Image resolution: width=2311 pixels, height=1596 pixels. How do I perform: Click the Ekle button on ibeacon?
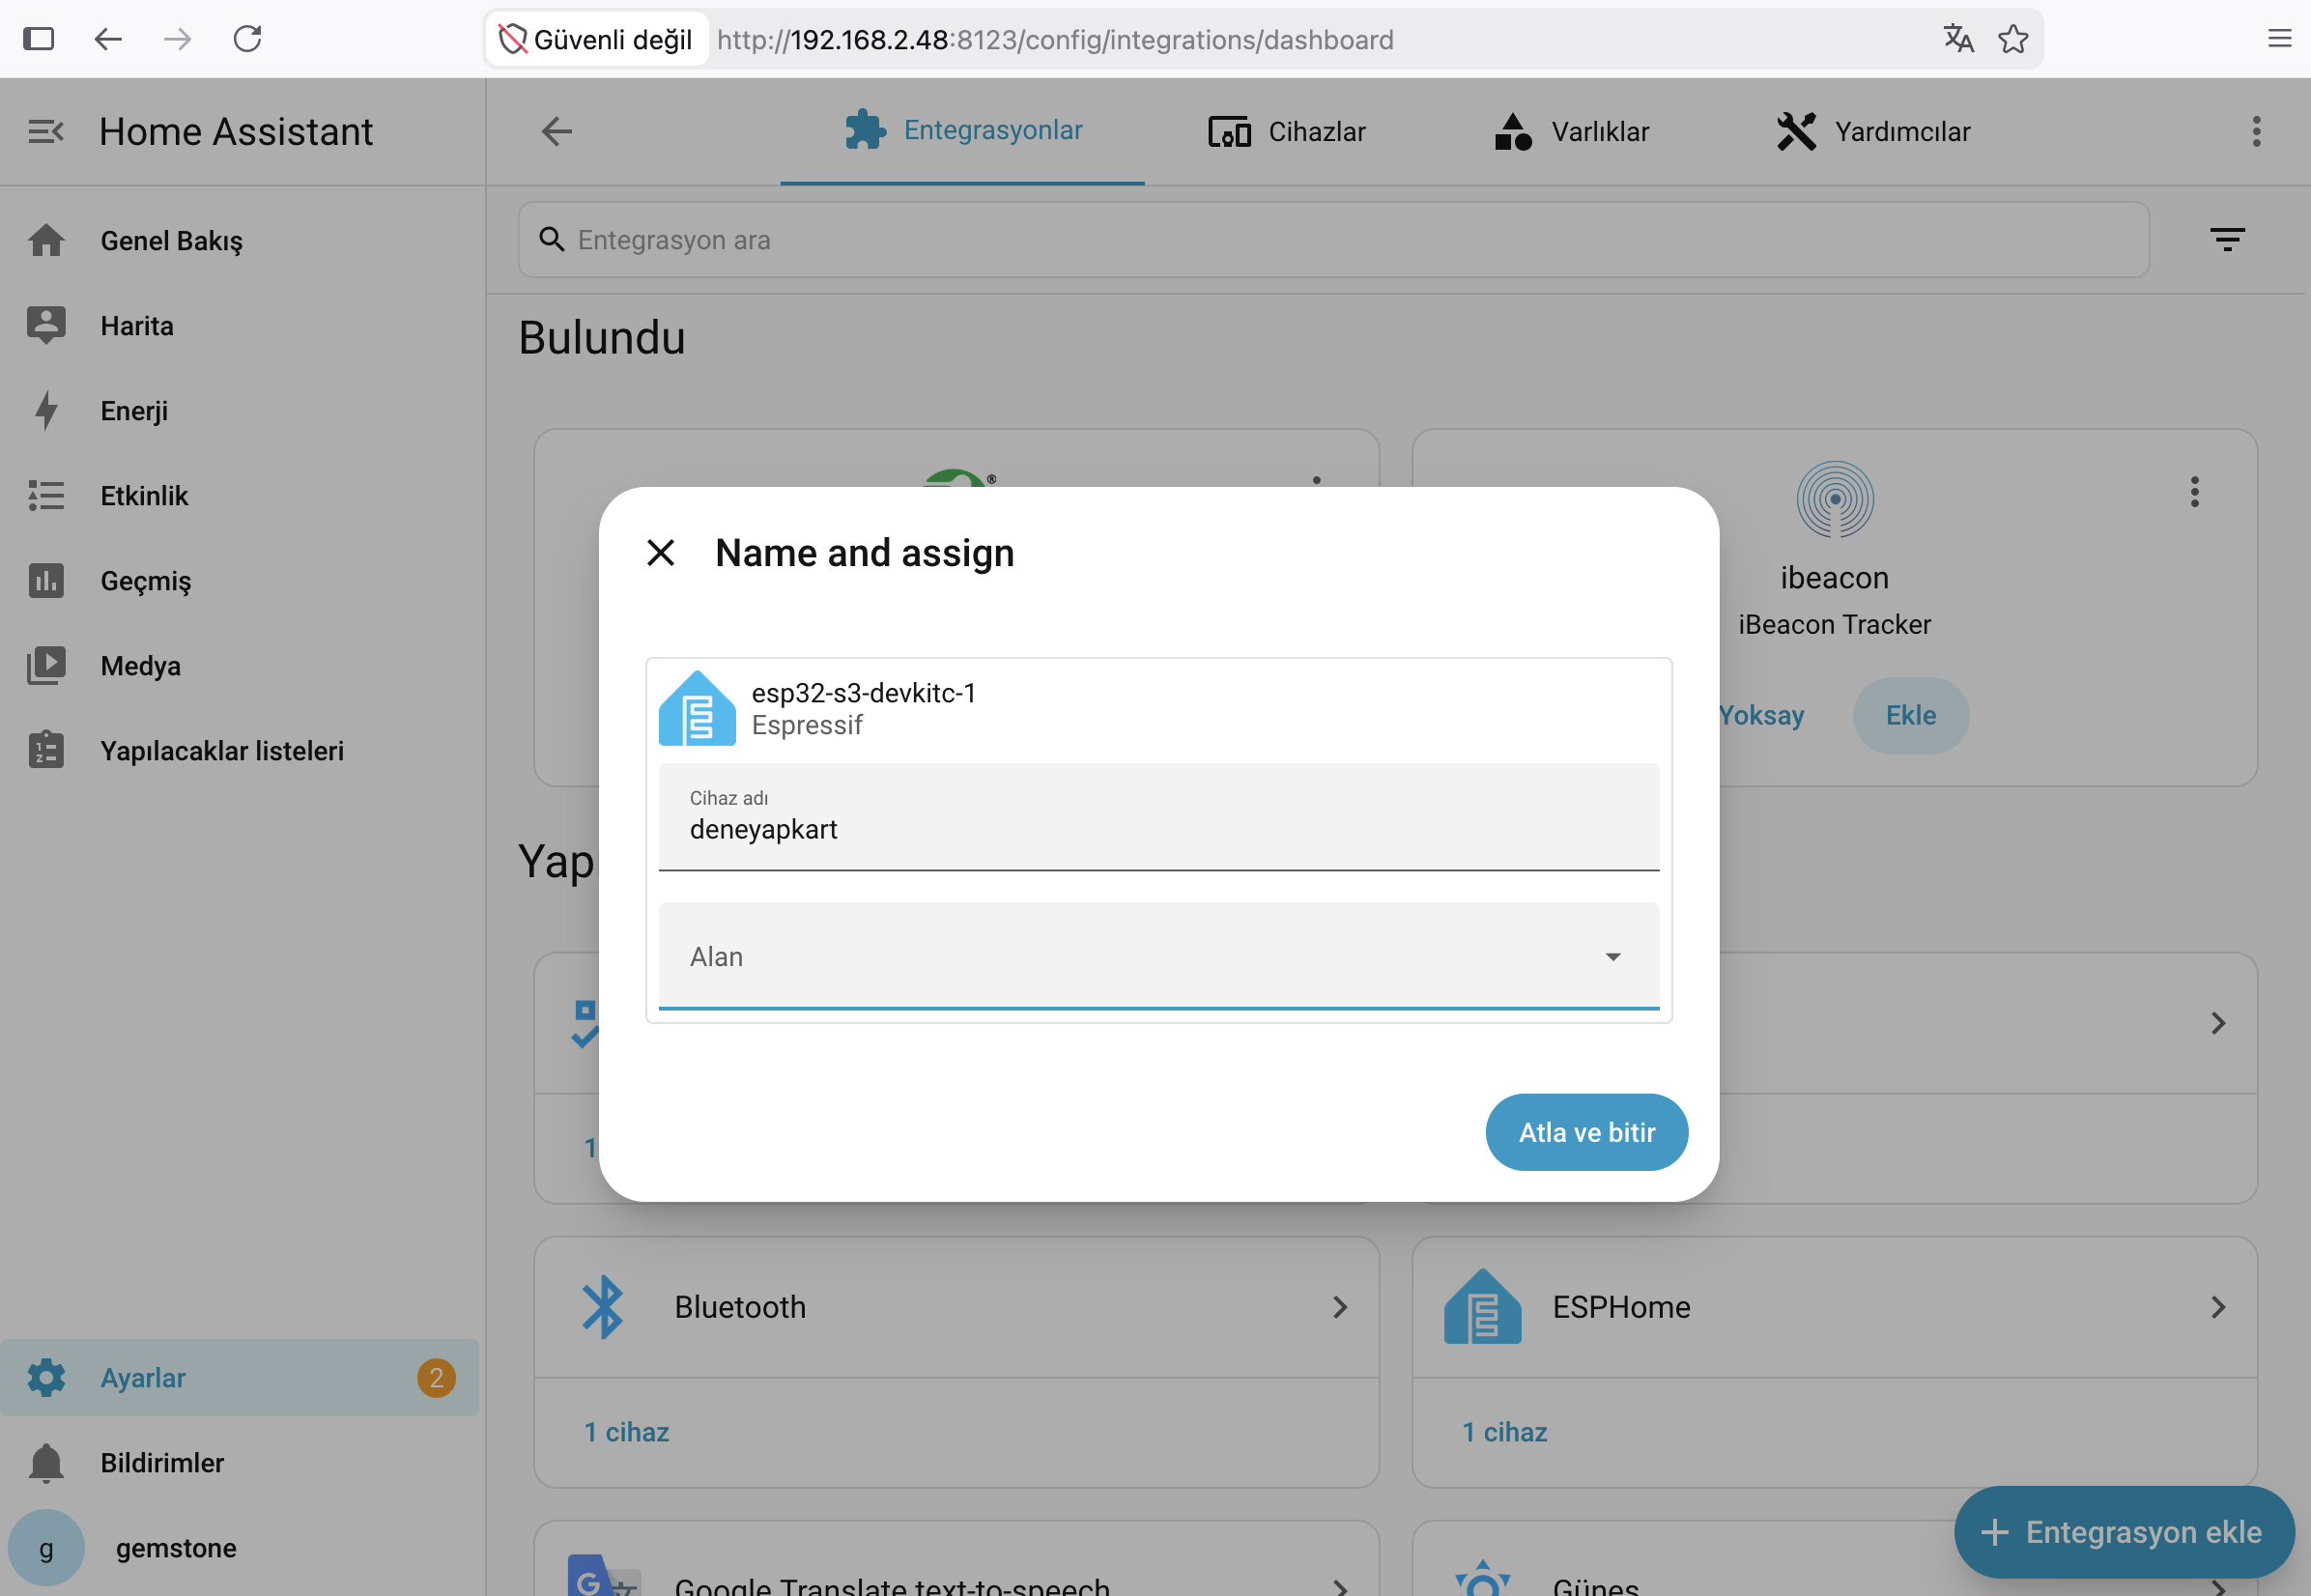[x=1910, y=716]
